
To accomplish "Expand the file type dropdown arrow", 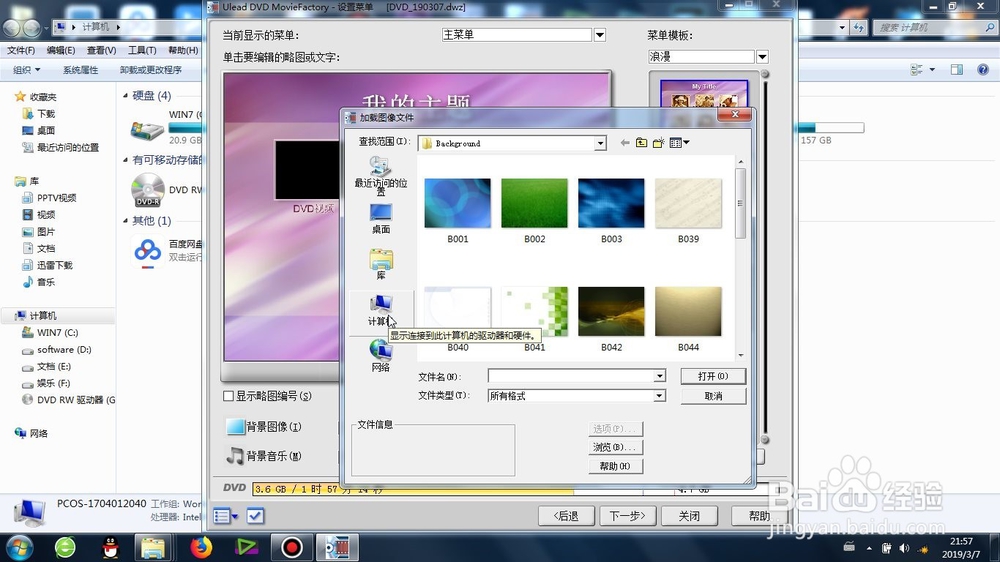I will (x=659, y=396).
